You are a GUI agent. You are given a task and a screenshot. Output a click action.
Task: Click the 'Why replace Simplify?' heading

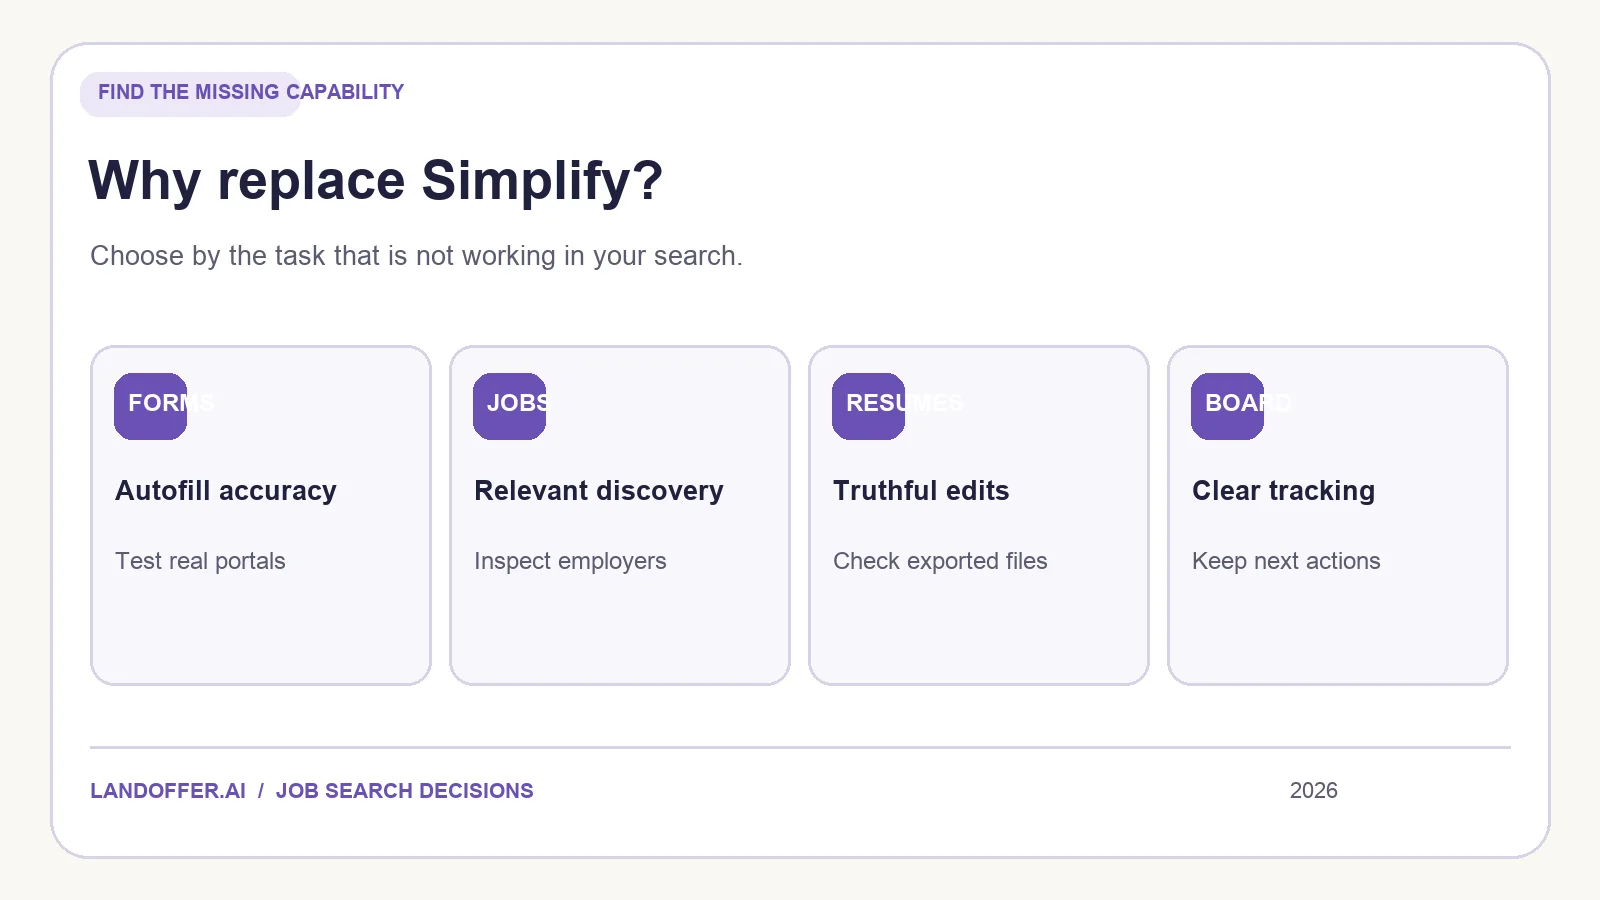pos(375,181)
